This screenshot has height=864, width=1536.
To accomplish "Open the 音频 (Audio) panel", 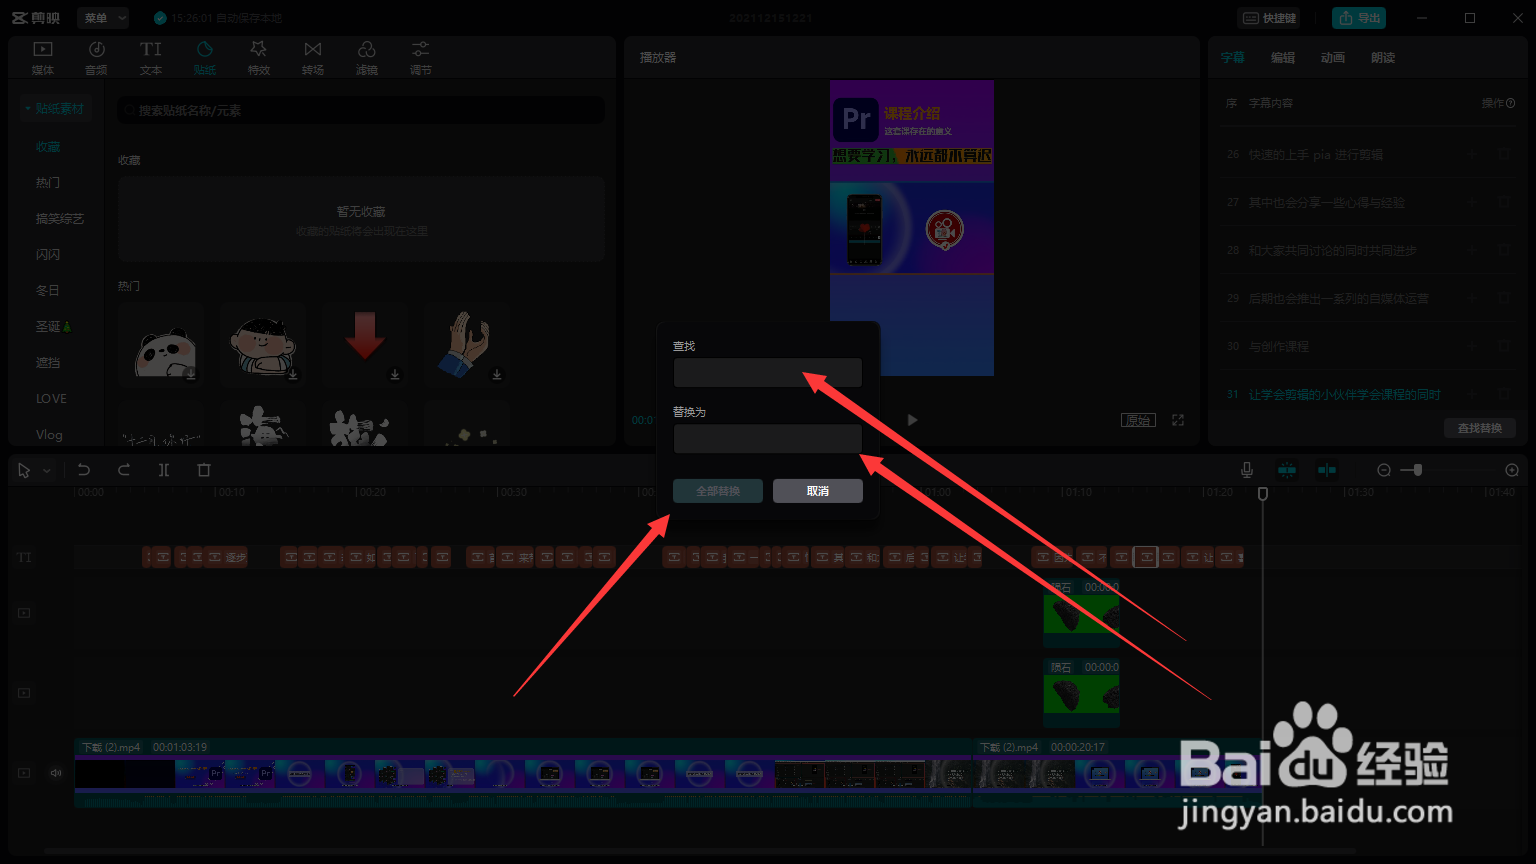I will [97, 58].
